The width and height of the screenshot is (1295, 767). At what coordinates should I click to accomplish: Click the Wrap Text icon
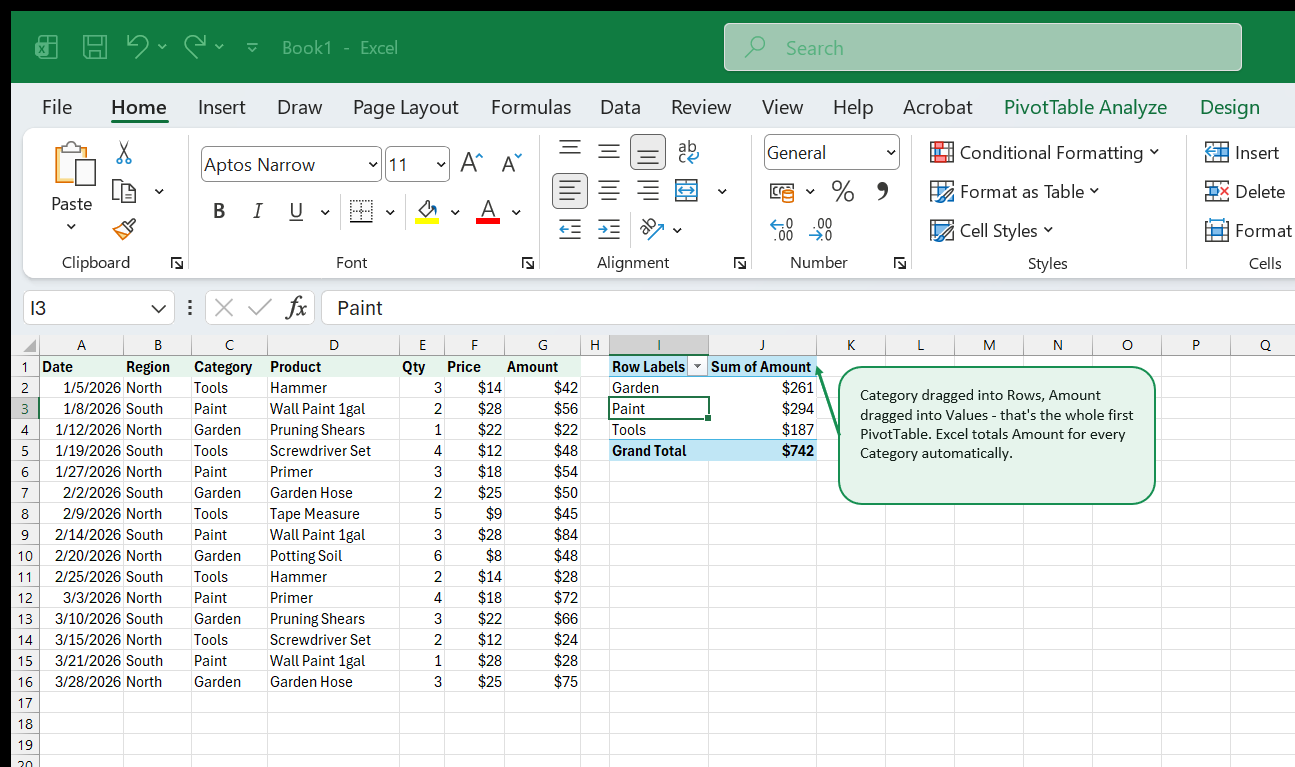688,151
